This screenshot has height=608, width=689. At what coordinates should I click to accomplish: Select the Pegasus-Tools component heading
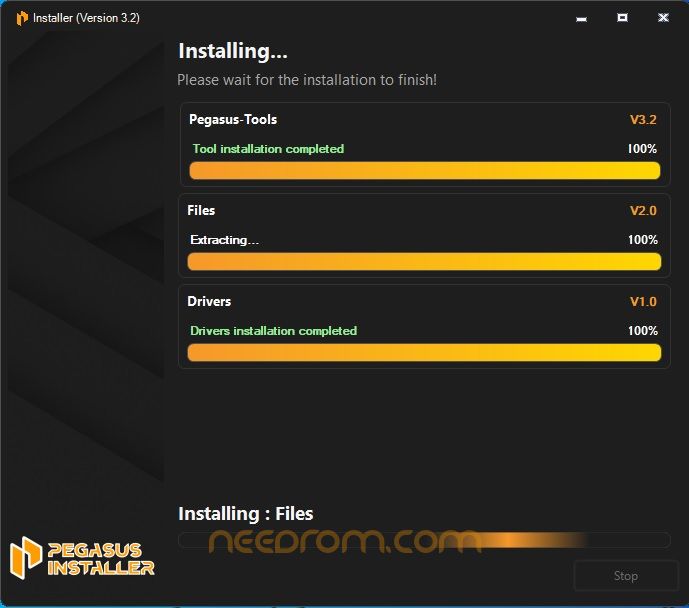pyautogui.click(x=233, y=120)
